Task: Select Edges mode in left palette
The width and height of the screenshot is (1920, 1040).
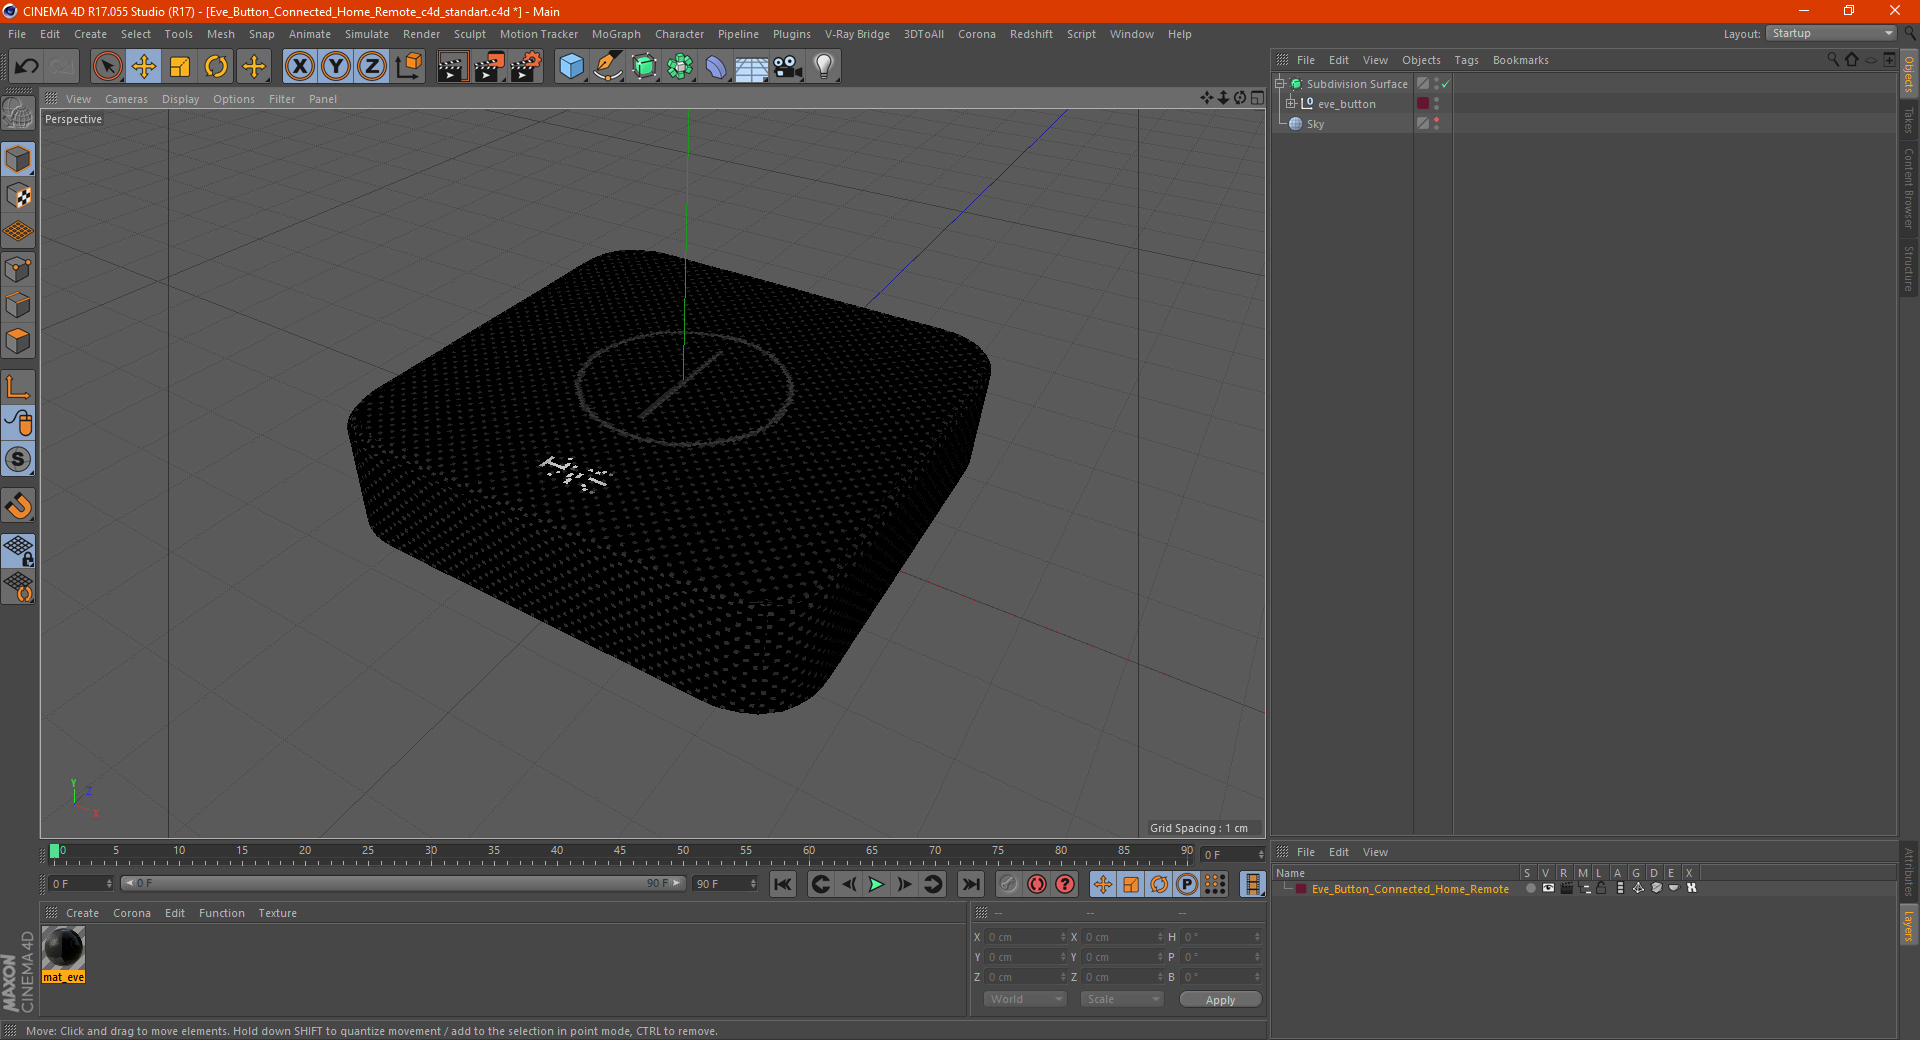Action: (19, 305)
